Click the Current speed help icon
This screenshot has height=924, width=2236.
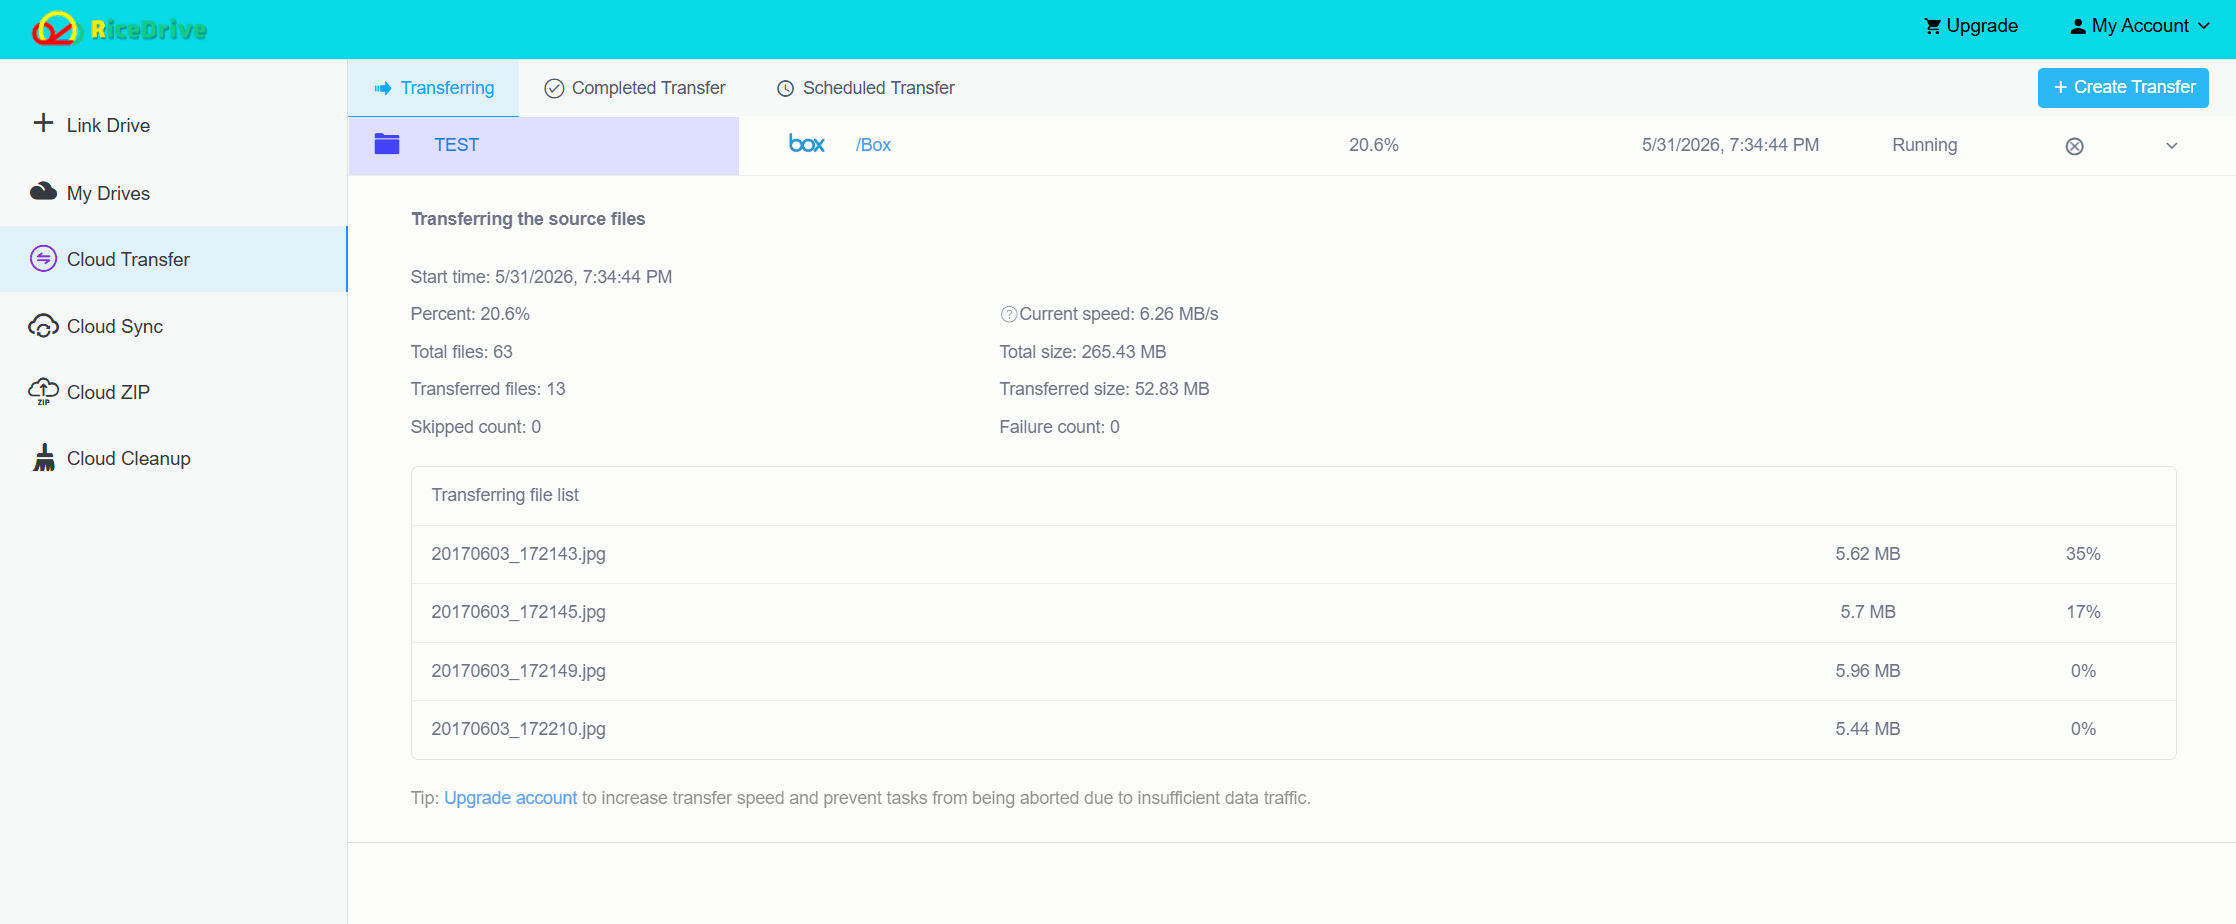click(1009, 314)
